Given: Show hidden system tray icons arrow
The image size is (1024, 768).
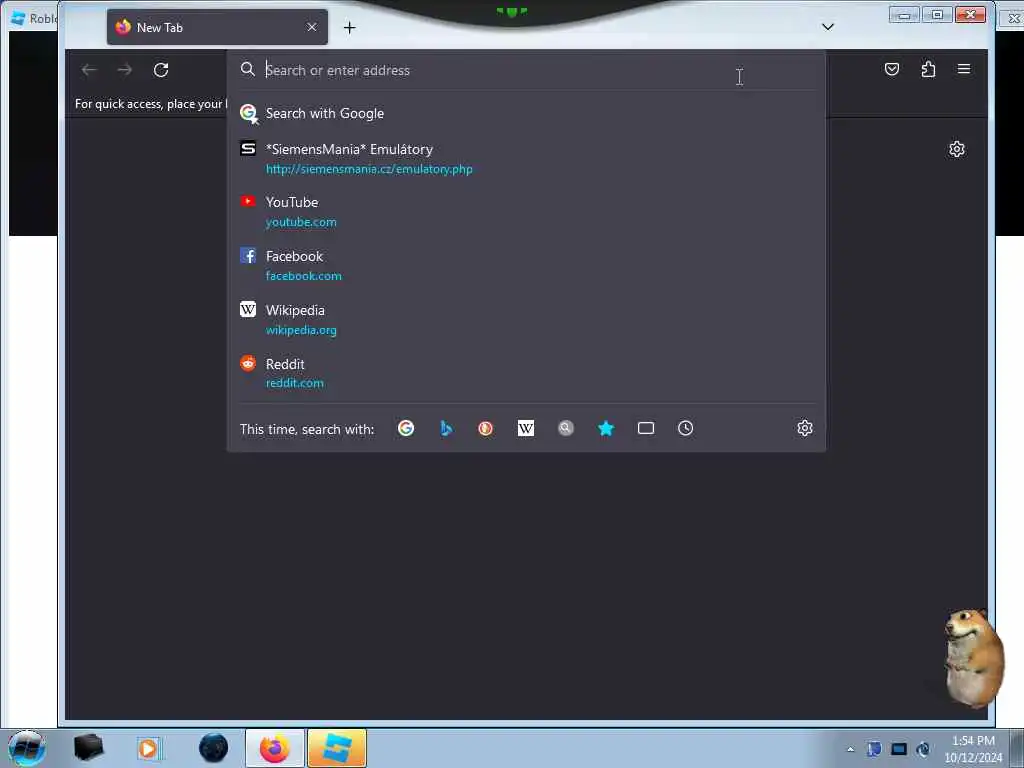Looking at the screenshot, I should [x=850, y=749].
